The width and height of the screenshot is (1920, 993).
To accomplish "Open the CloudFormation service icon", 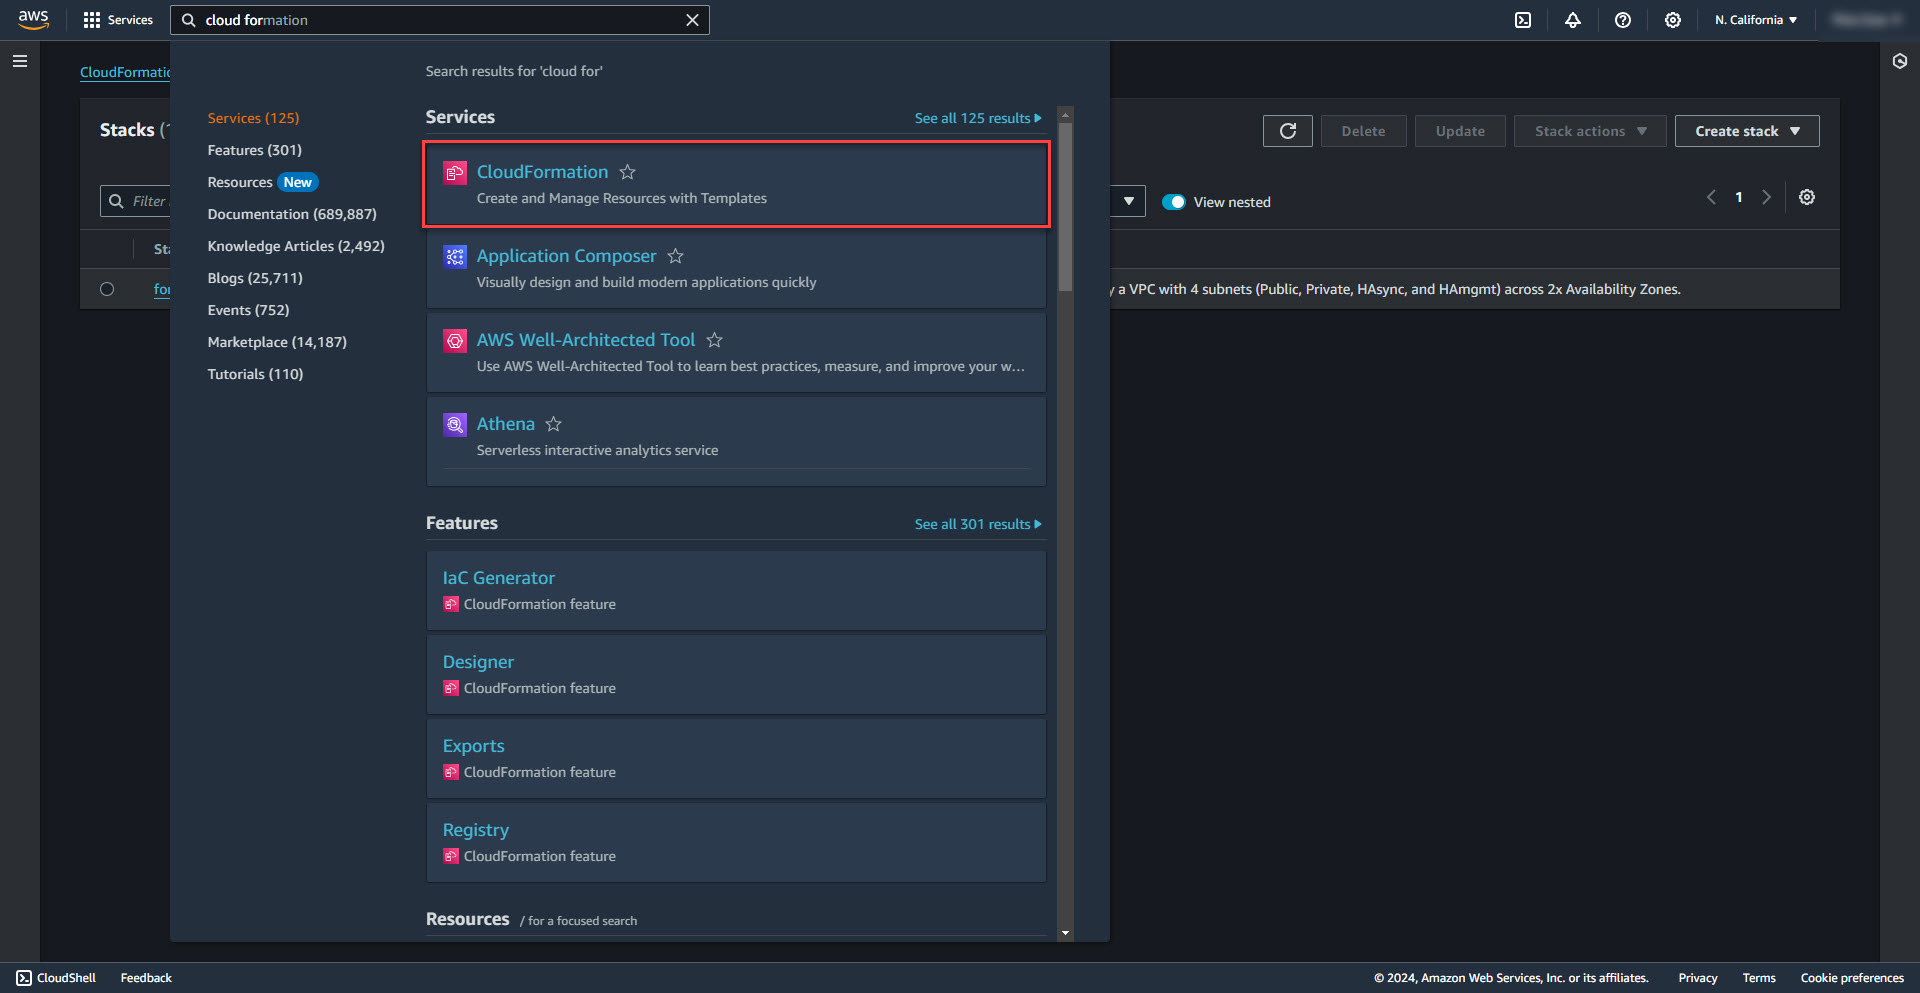I will tap(455, 173).
